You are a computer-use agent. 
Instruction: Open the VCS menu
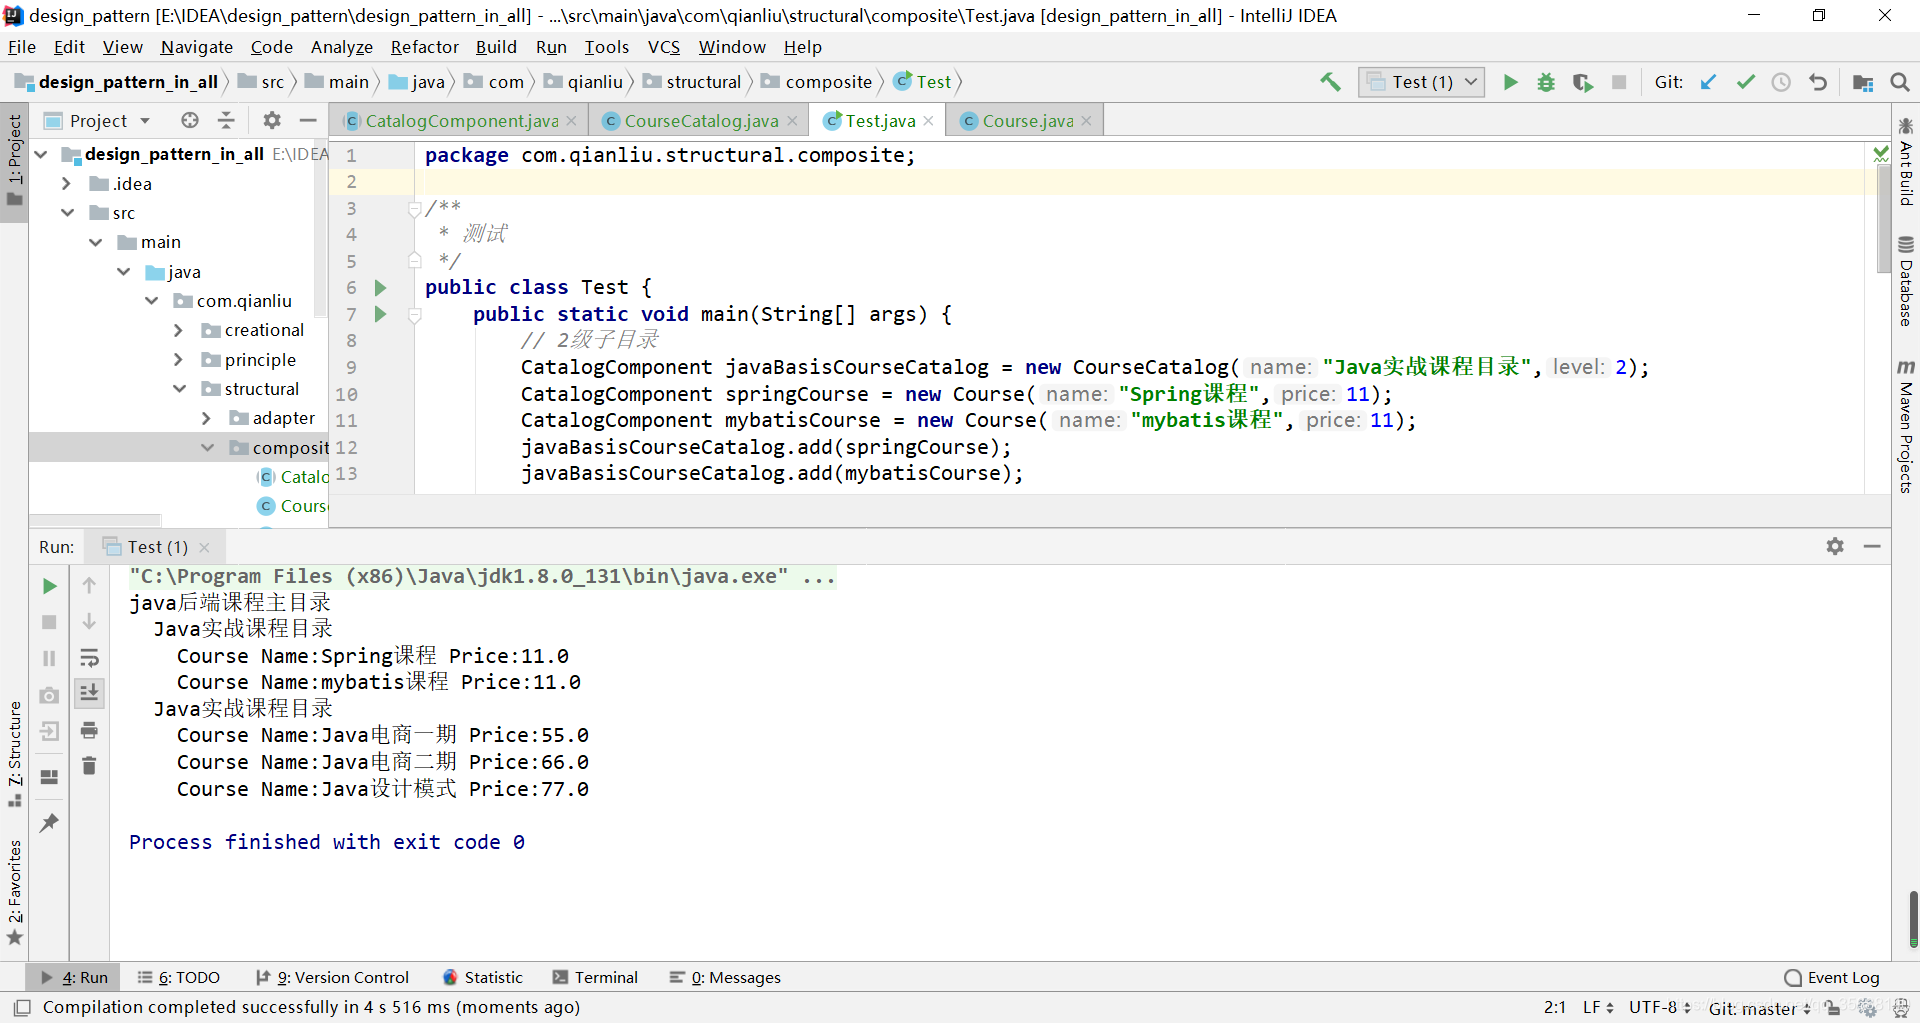point(663,47)
